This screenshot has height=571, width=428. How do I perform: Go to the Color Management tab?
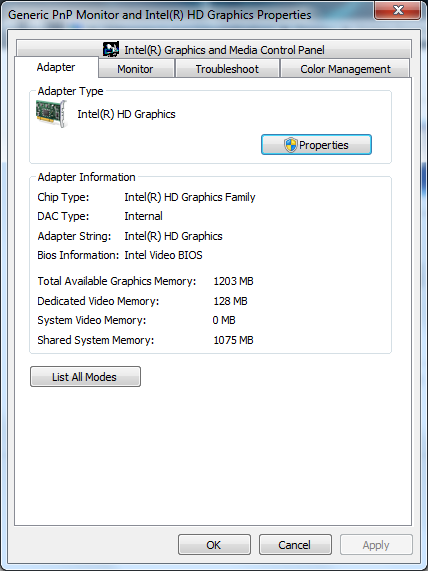coord(345,69)
